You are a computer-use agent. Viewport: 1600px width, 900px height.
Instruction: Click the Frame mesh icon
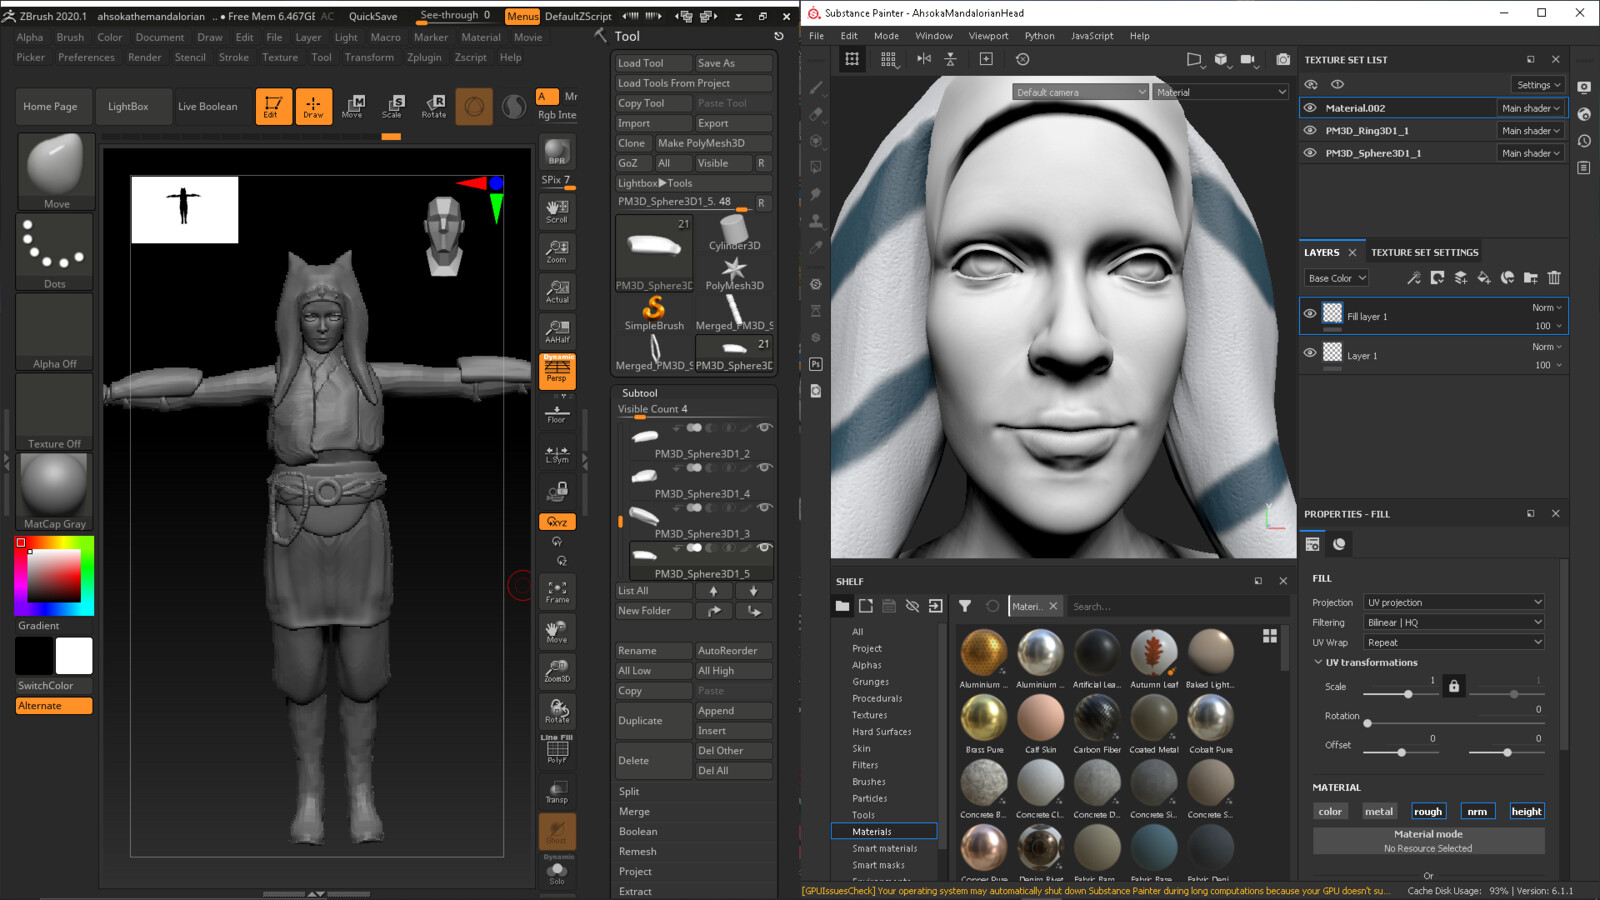[557, 592]
